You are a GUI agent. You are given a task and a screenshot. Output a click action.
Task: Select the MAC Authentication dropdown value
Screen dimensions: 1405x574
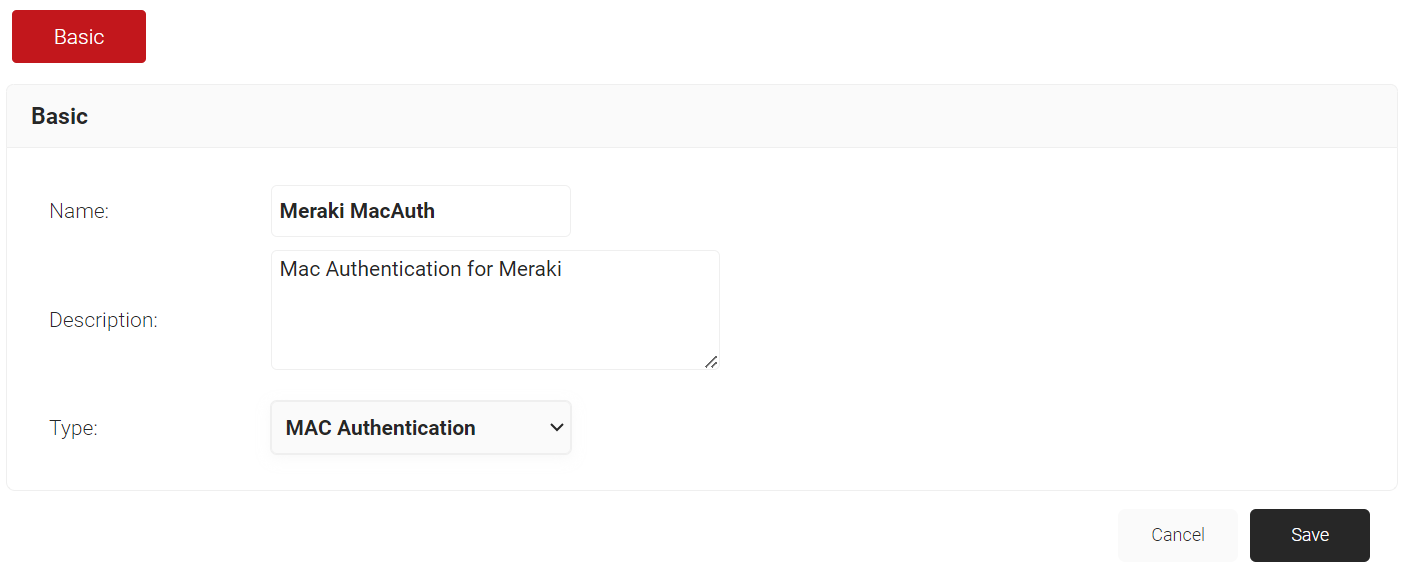click(381, 428)
